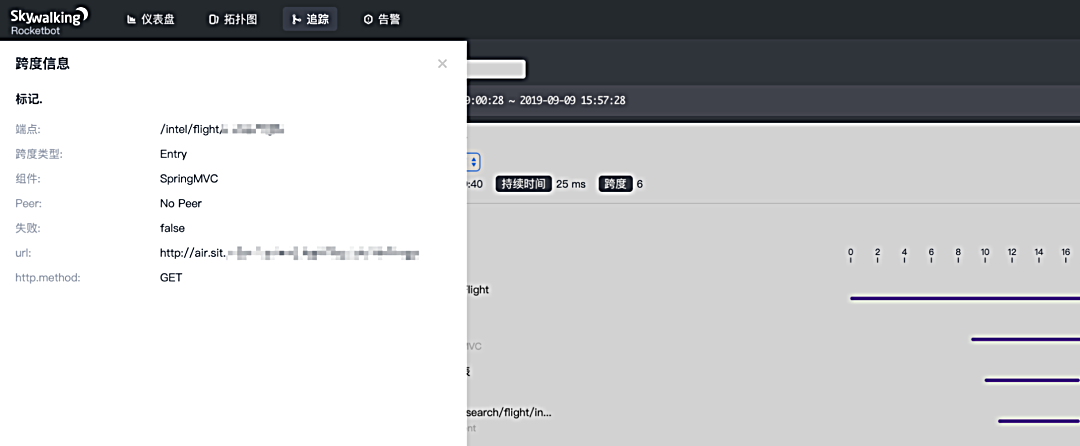Click the Entry span type value
The image size is (1080, 446).
[x=174, y=154]
